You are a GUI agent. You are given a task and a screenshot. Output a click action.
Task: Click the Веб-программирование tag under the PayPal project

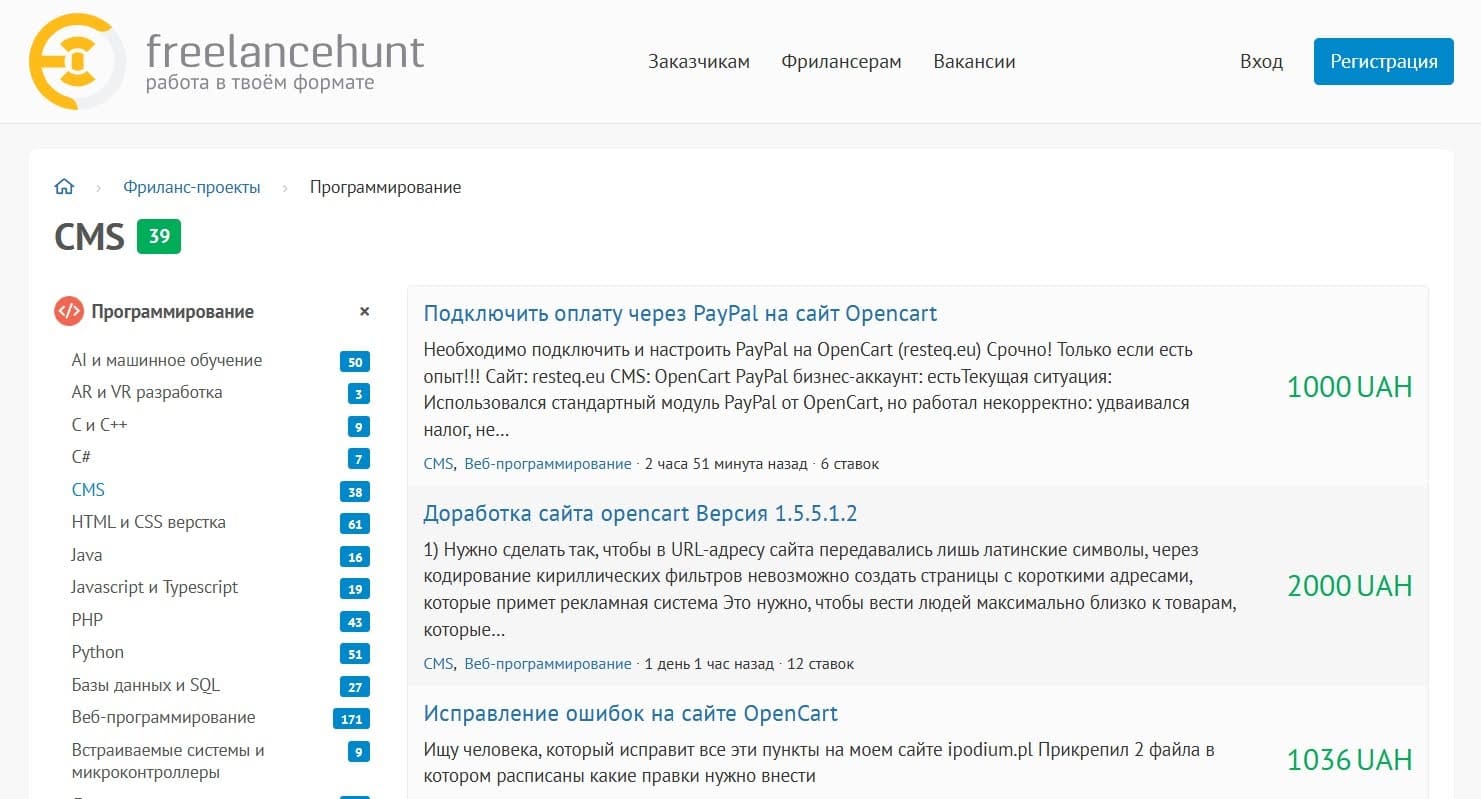tap(547, 463)
